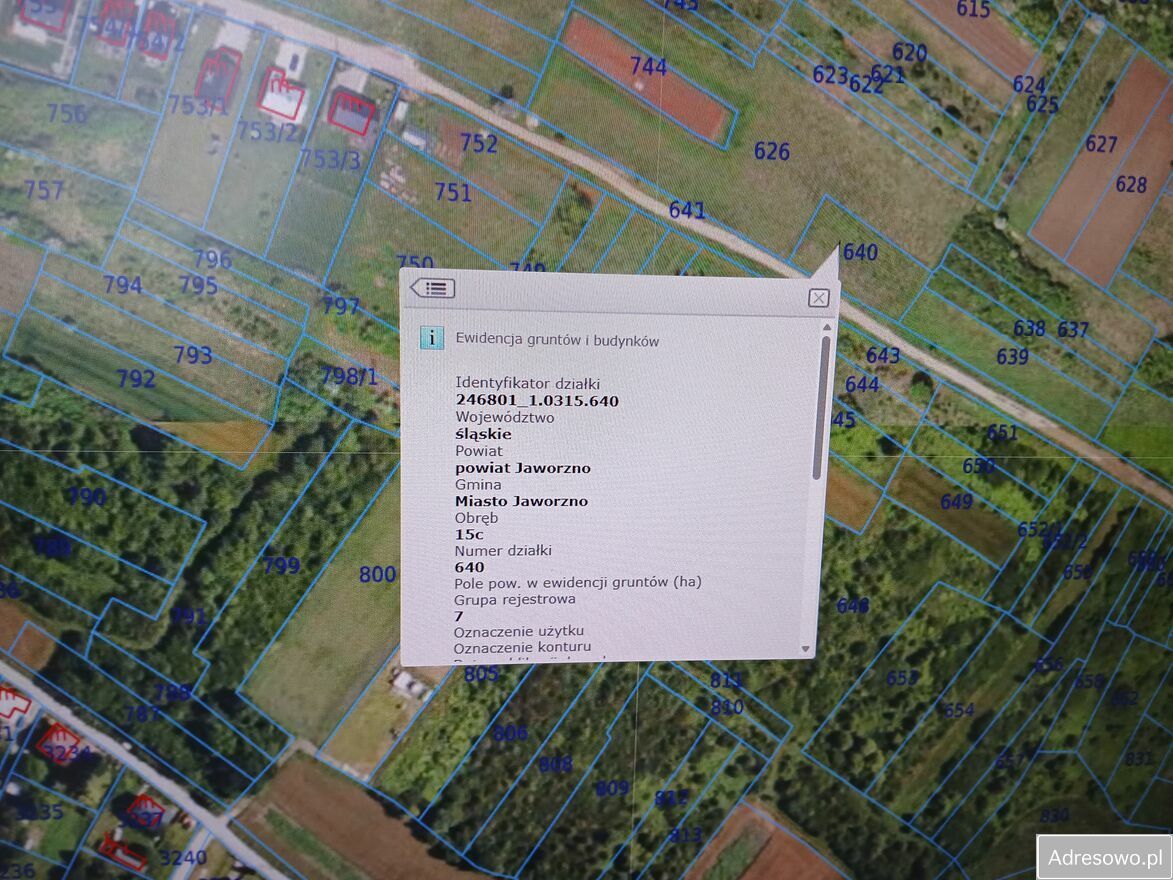Click parcel label 798/1 on the map
Image resolution: width=1173 pixels, height=880 pixels.
coord(350,376)
